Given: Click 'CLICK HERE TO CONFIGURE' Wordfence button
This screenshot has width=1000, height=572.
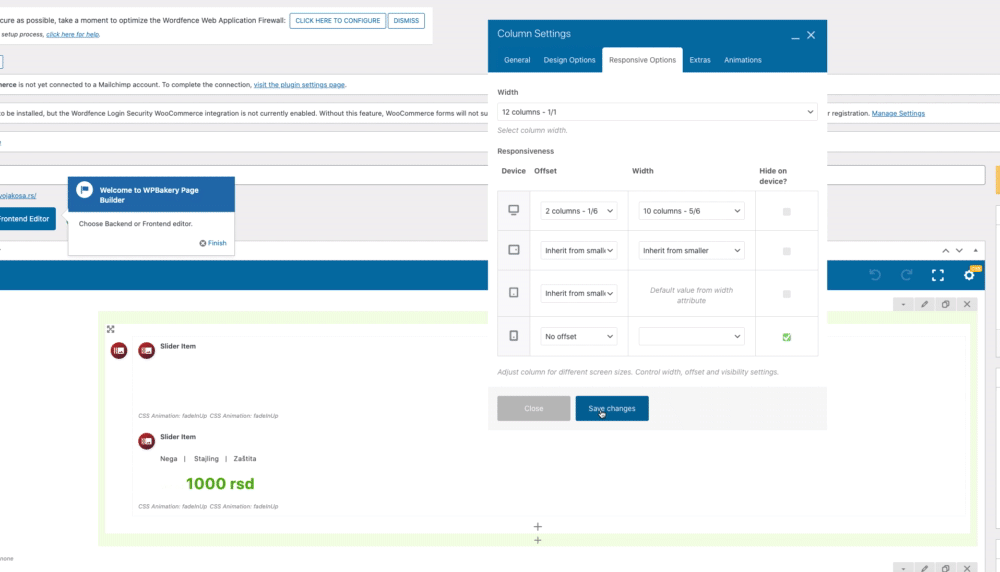Looking at the screenshot, I should pos(337,20).
